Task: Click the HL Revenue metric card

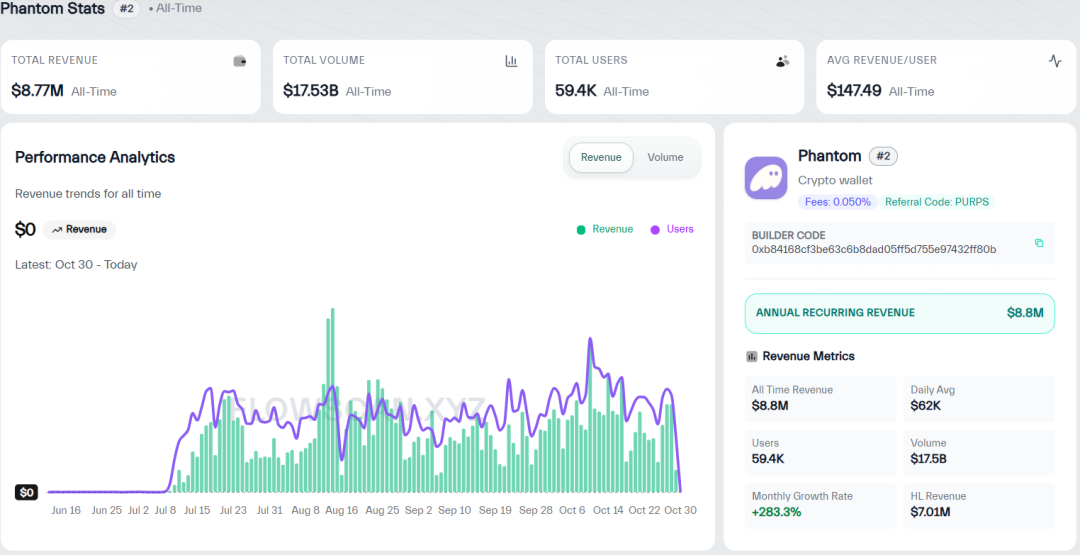Action: tap(979, 505)
